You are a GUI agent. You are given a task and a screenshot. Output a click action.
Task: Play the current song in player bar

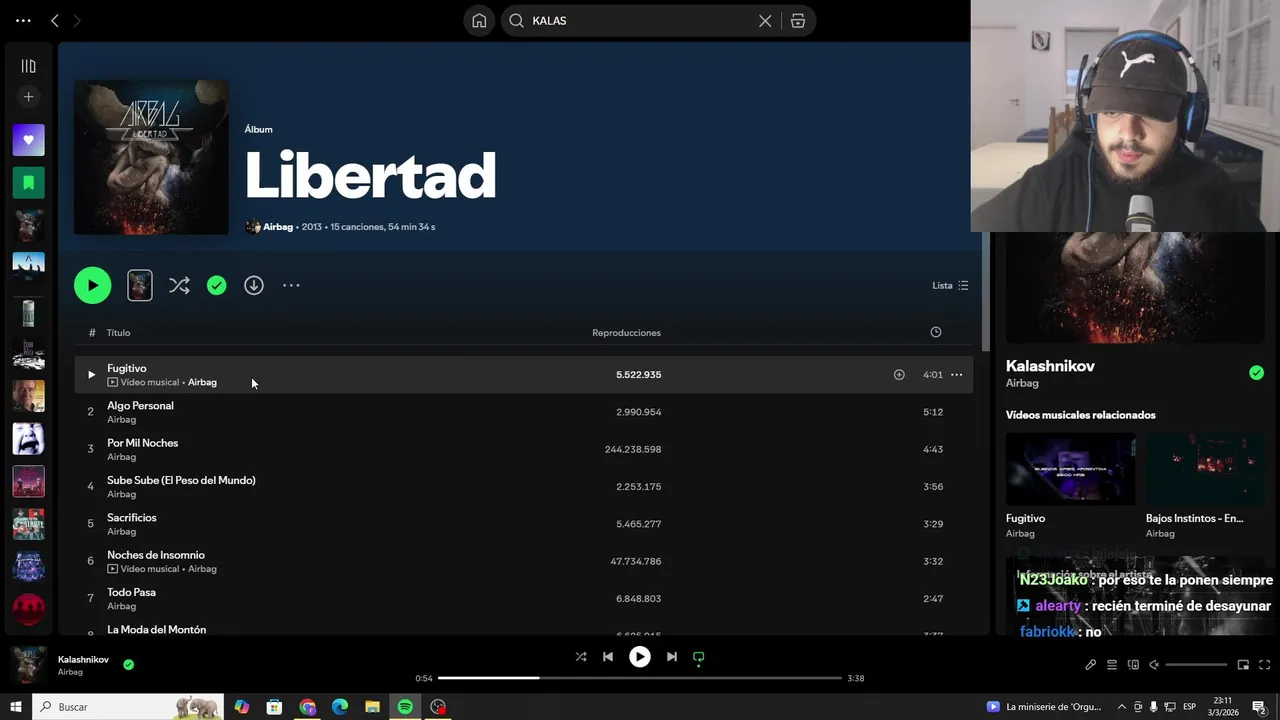point(640,657)
